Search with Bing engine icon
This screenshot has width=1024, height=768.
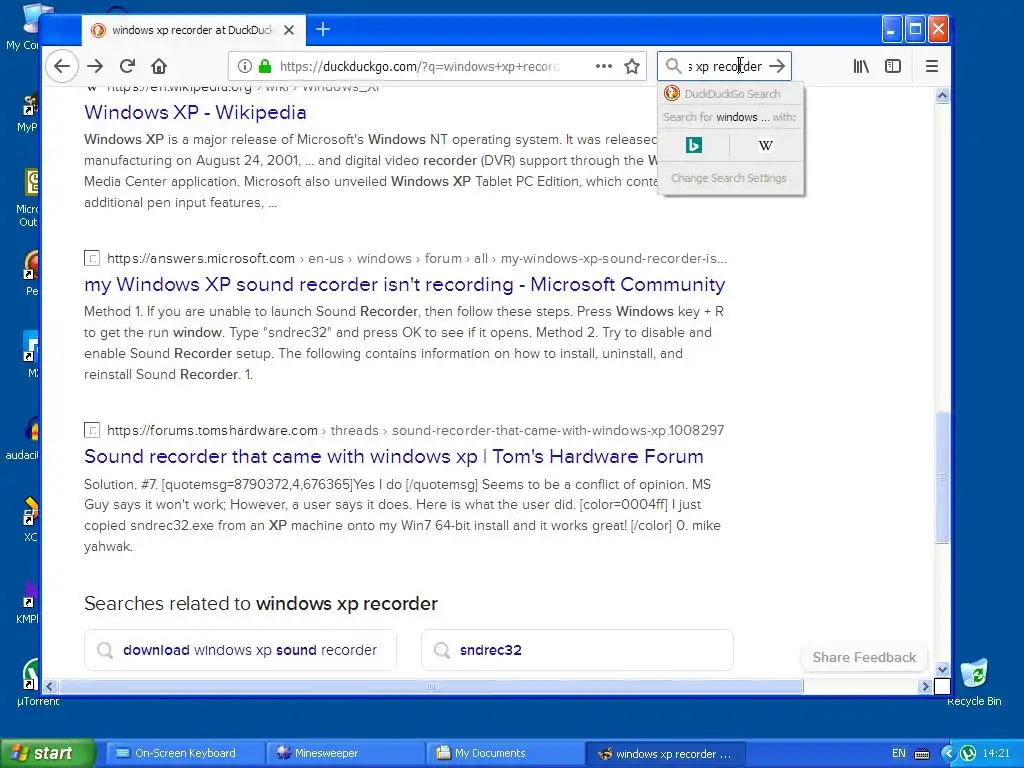click(694, 145)
